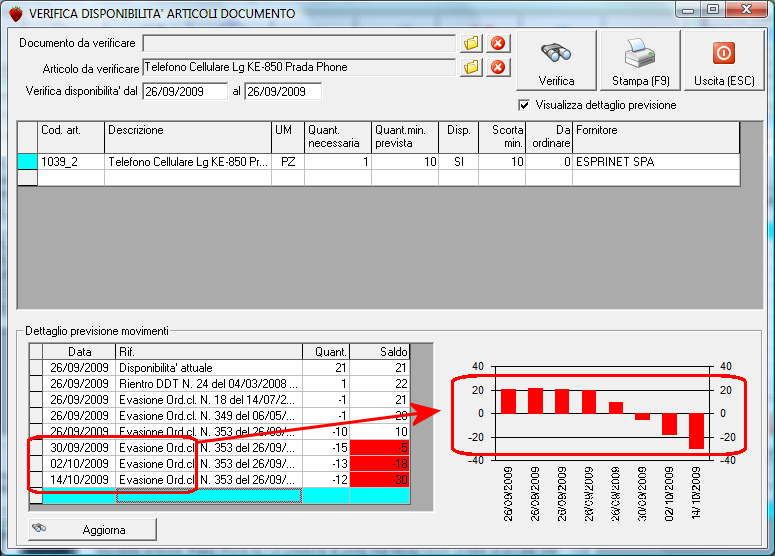
Task: Click the red Saldo cell -30
Action: point(379,479)
